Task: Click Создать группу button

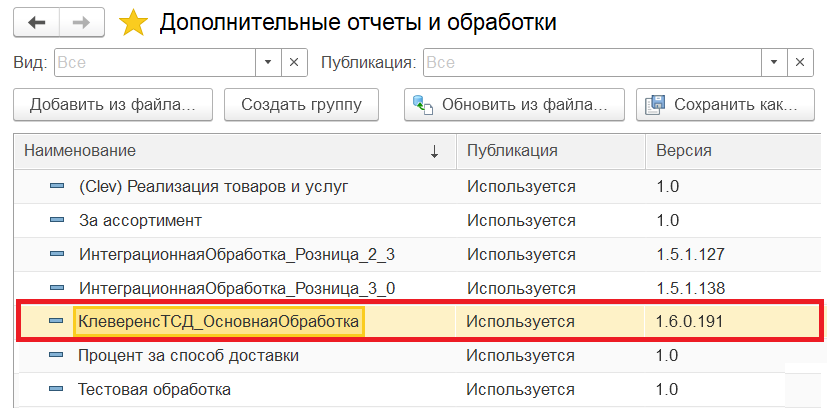Action: pos(301,104)
